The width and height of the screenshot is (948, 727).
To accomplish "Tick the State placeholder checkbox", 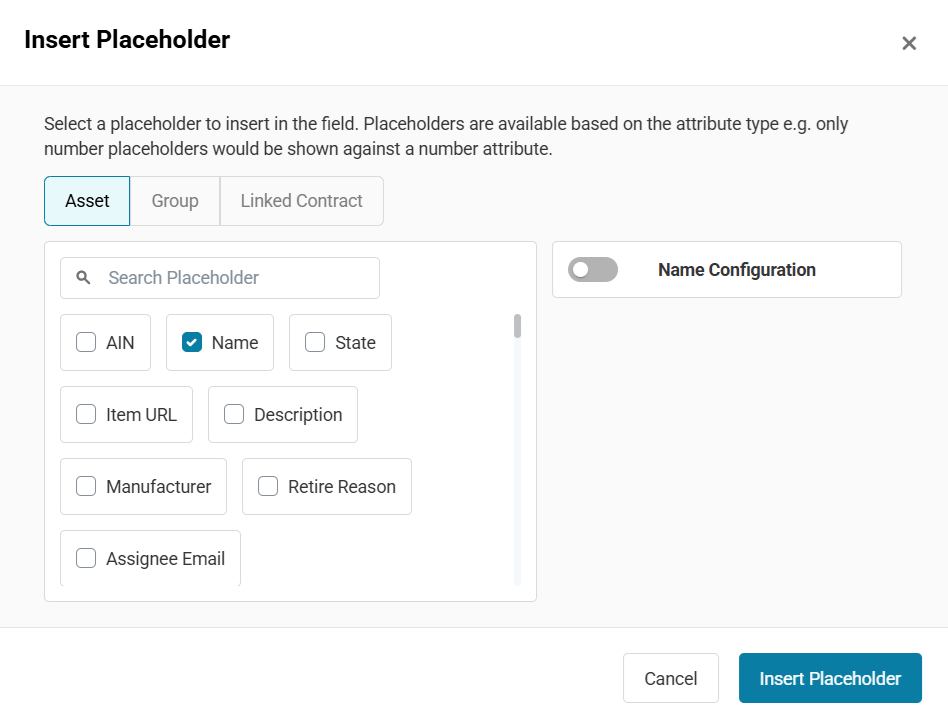I will pyautogui.click(x=315, y=342).
